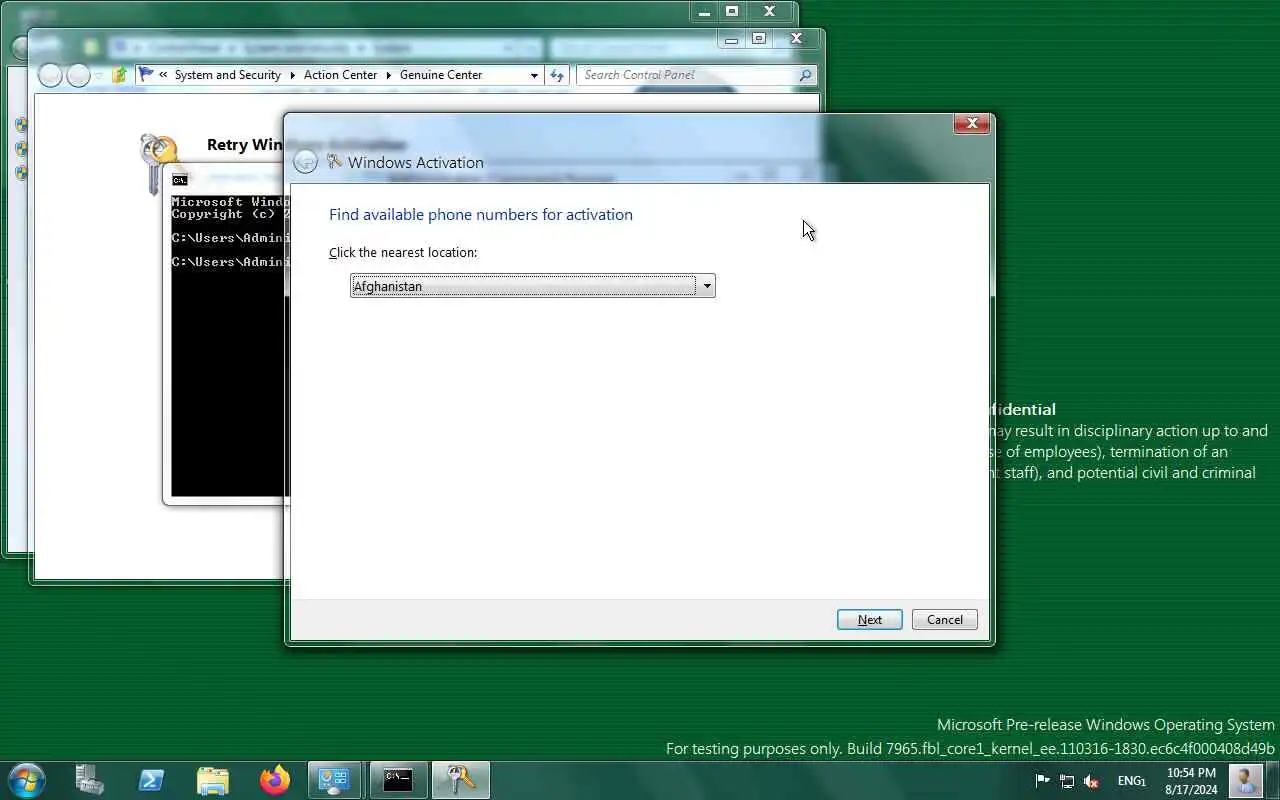This screenshot has width=1280, height=800.
Task: Click the Command Prompt window title icon
Action: pyautogui.click(x=180, y=180)
